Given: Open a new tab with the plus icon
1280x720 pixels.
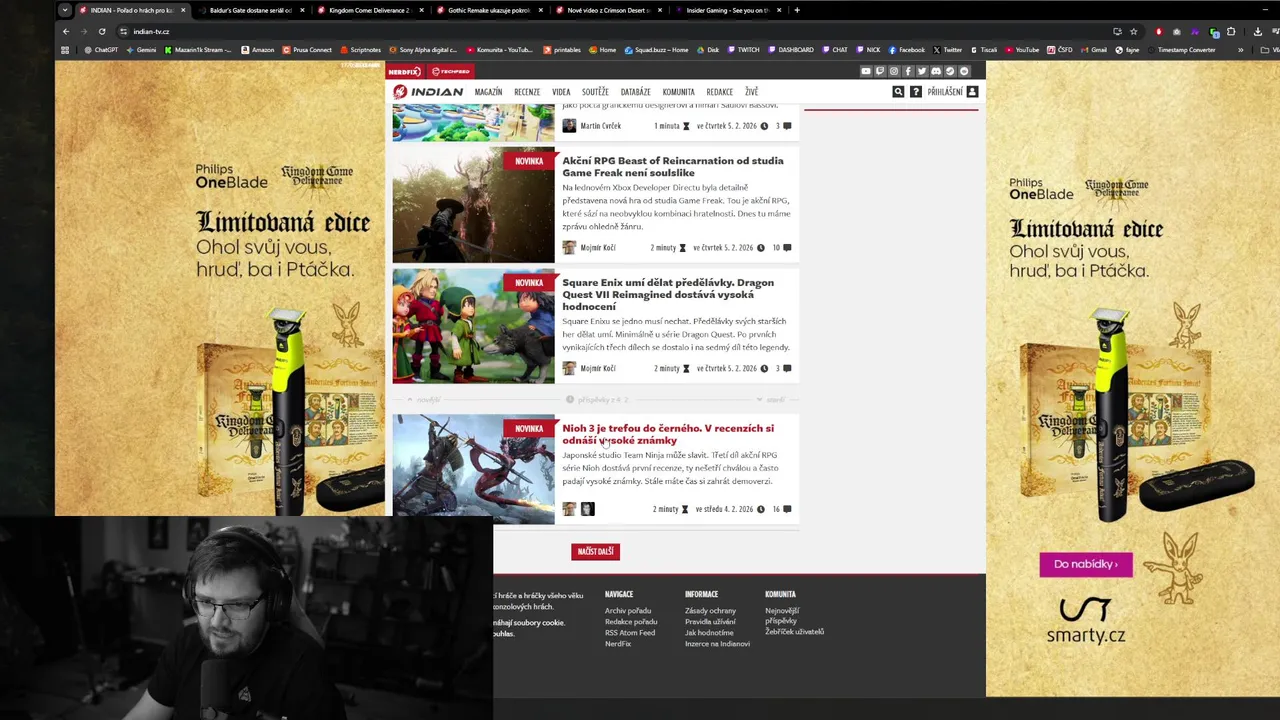Looking at the screenshot, I should (x=797, y=10).
